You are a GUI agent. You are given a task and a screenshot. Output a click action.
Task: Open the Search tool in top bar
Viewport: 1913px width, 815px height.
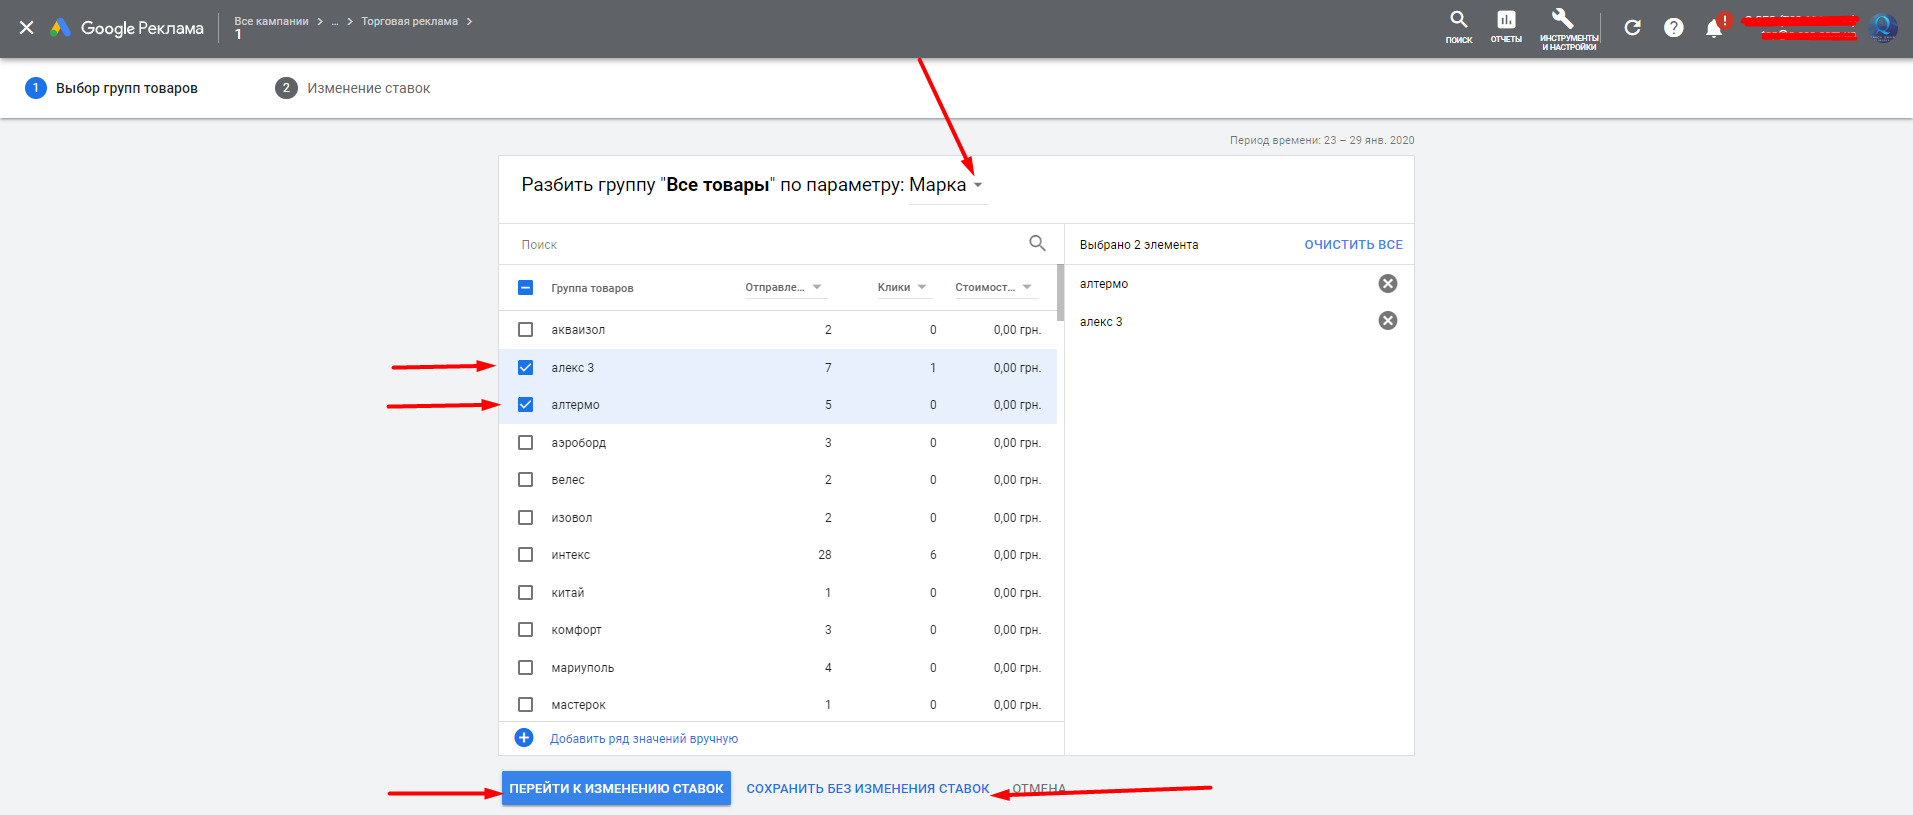(x=1458, y=26)
